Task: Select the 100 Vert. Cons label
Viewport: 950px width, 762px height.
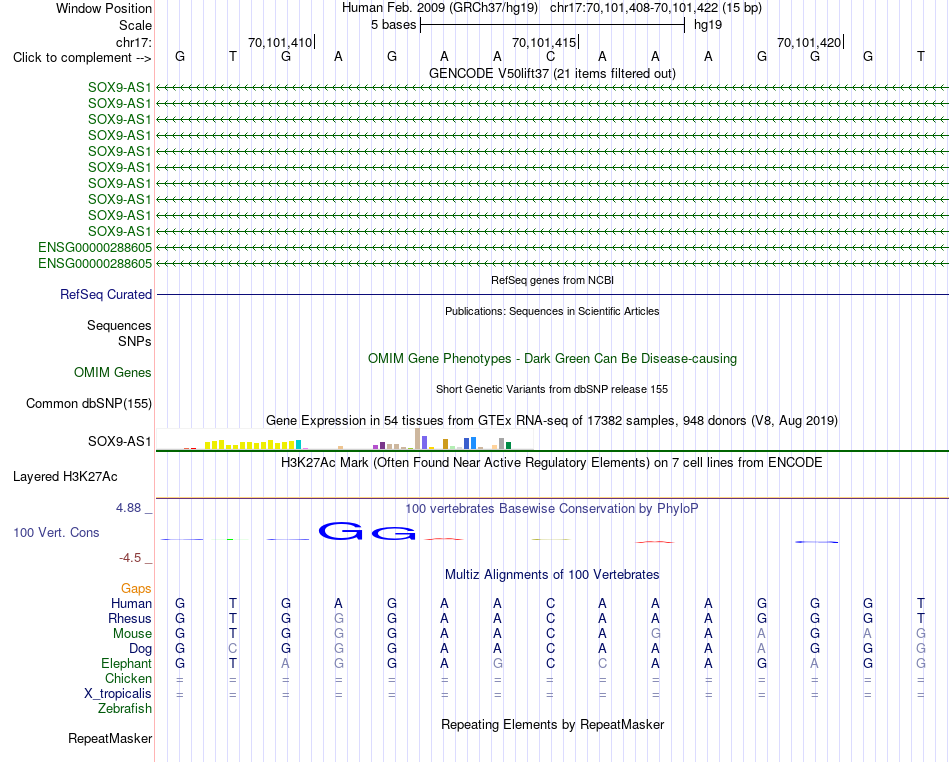Action: tap(56, 532)
